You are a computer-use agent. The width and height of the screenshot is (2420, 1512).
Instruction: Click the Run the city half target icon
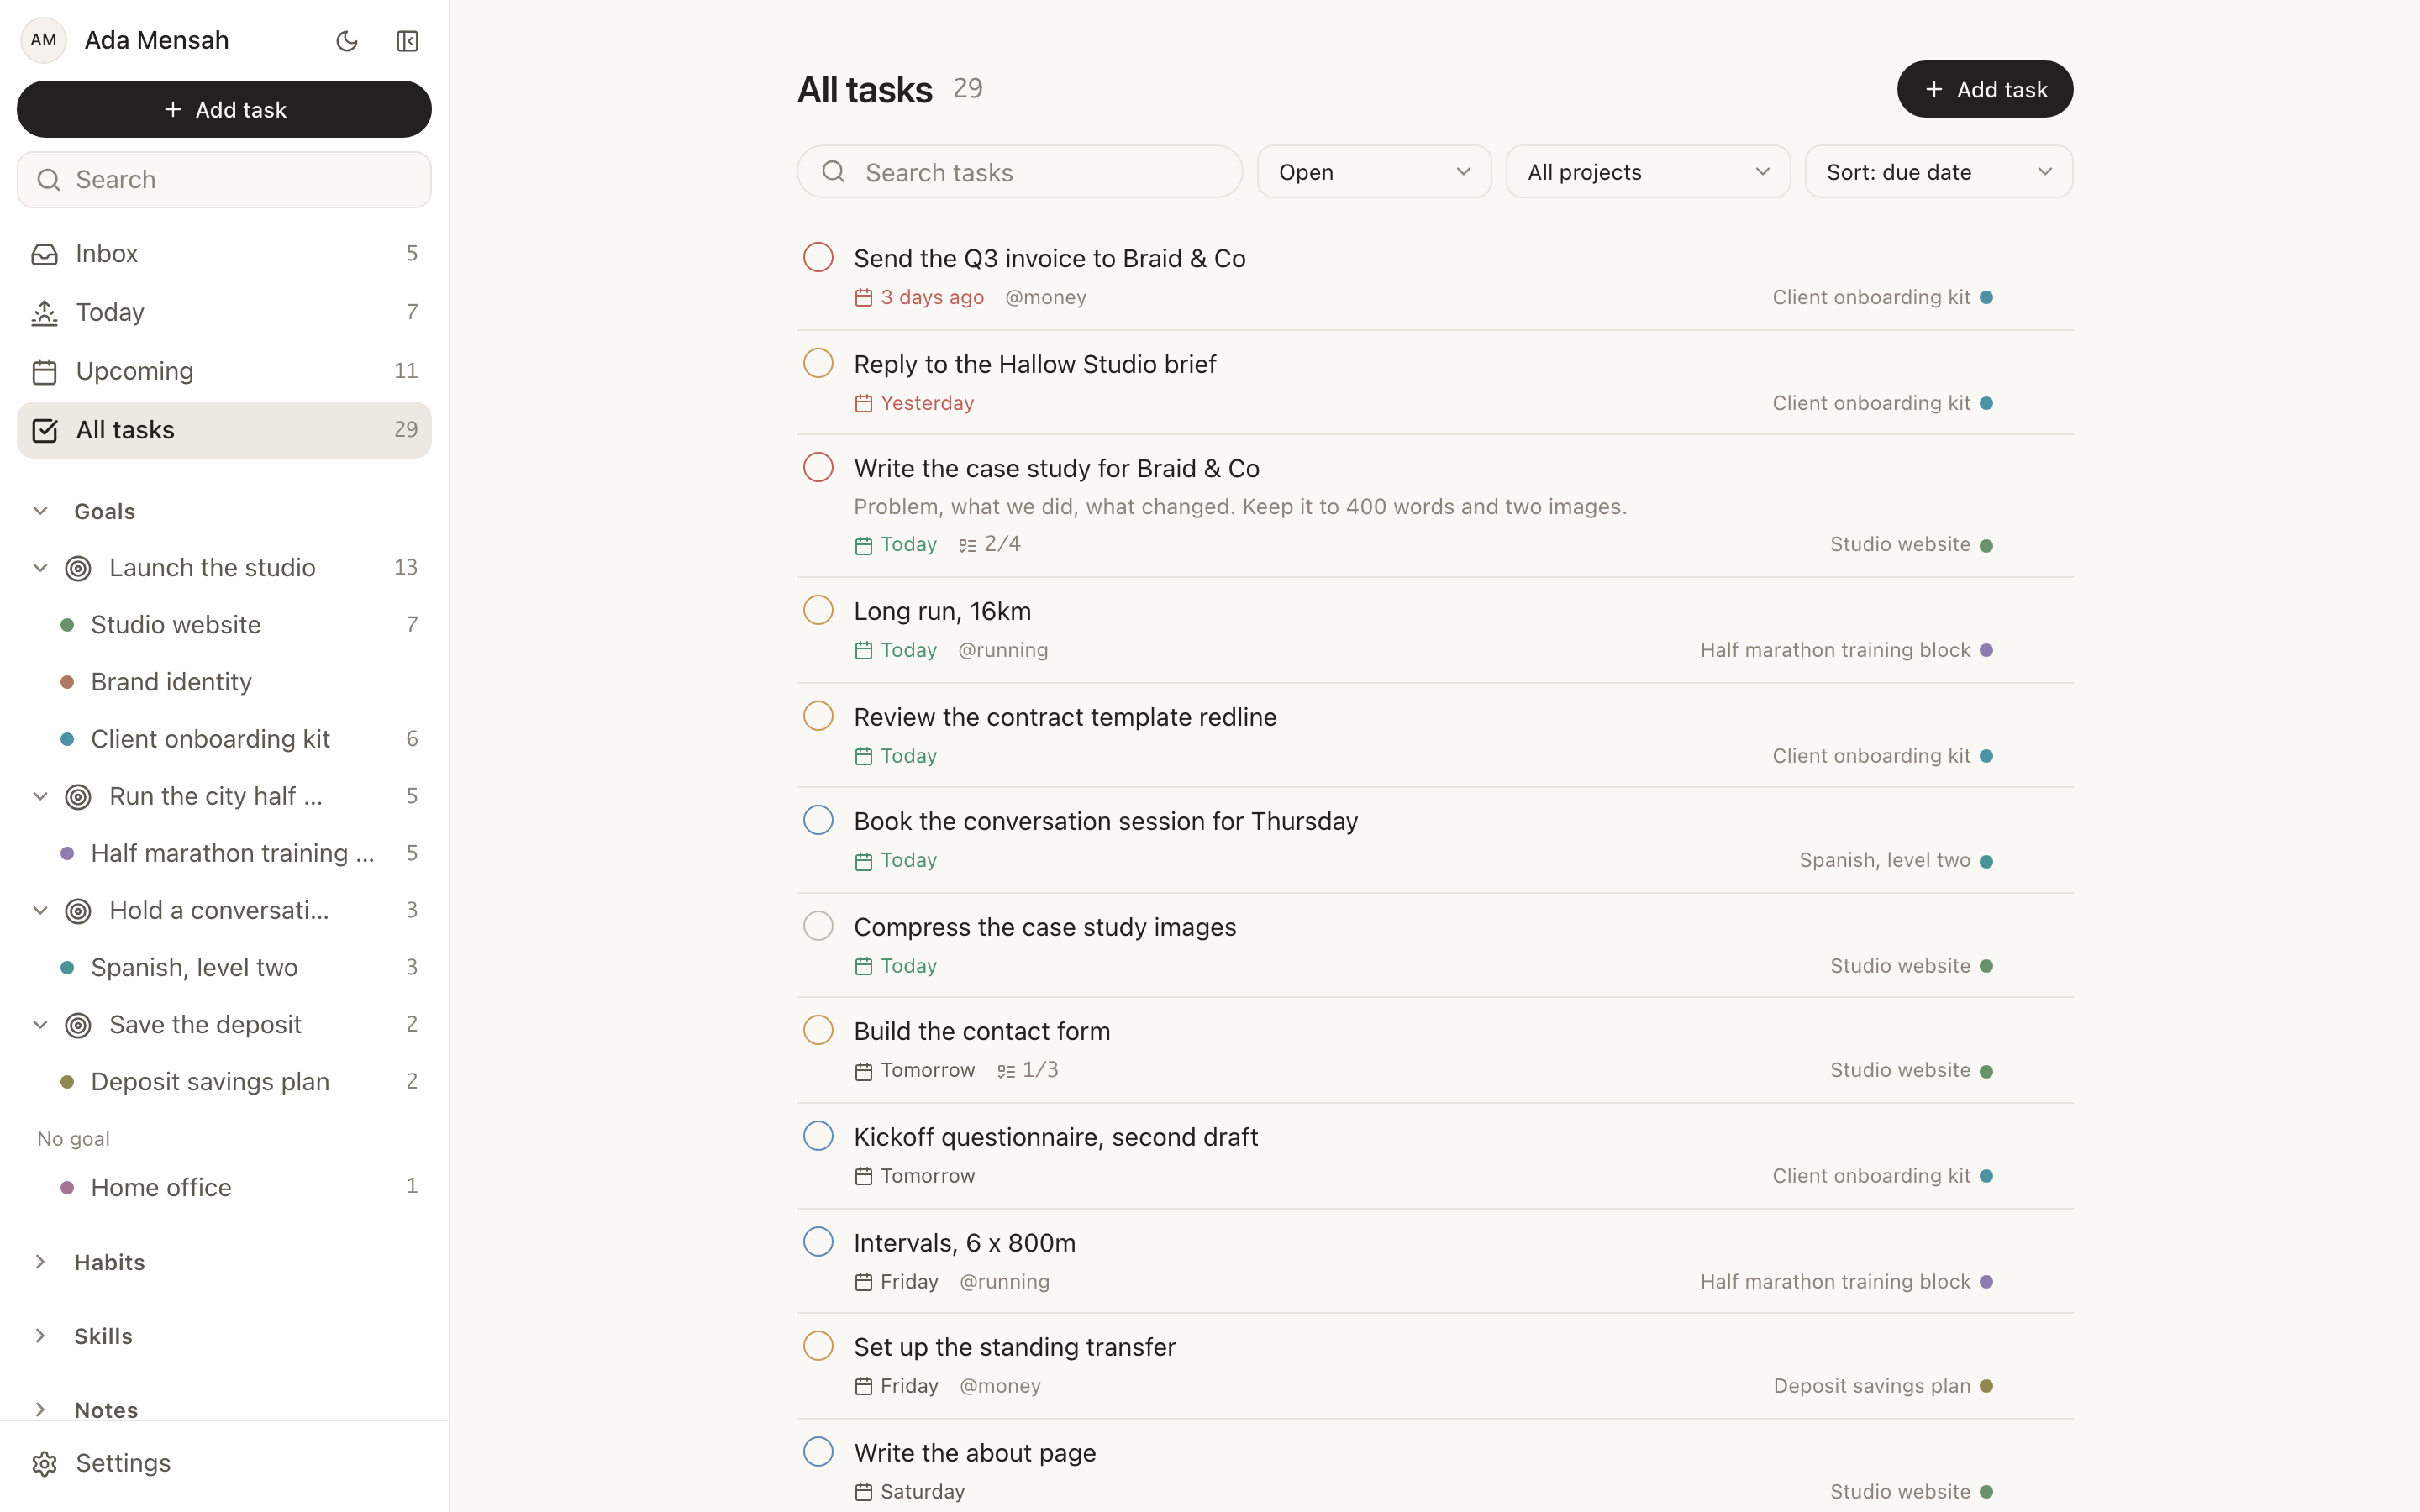point(78,797)
